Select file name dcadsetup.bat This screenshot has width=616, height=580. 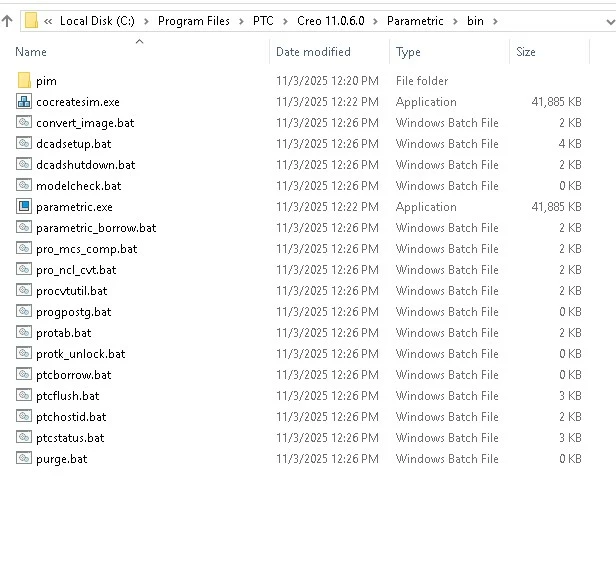[73, 144]
